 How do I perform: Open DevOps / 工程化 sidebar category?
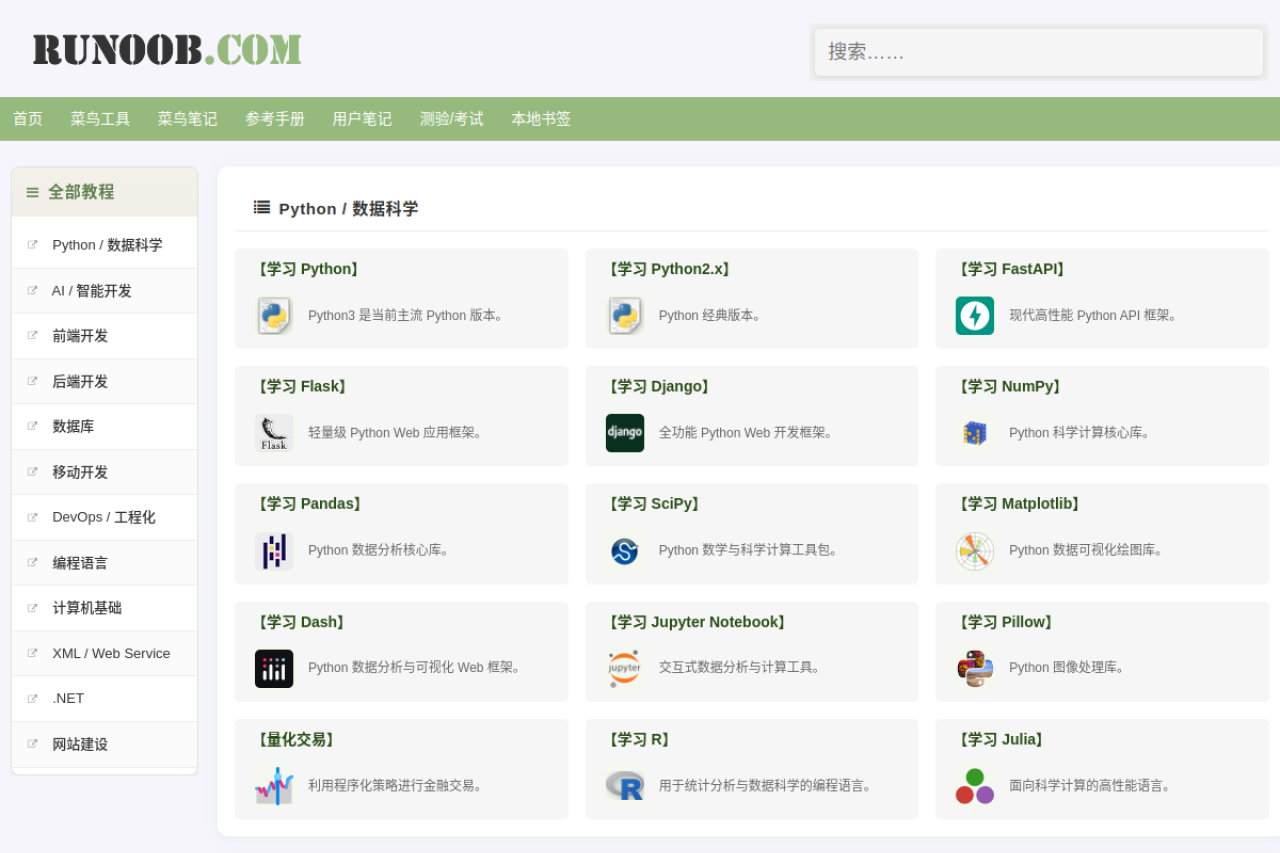coord(105,518)
